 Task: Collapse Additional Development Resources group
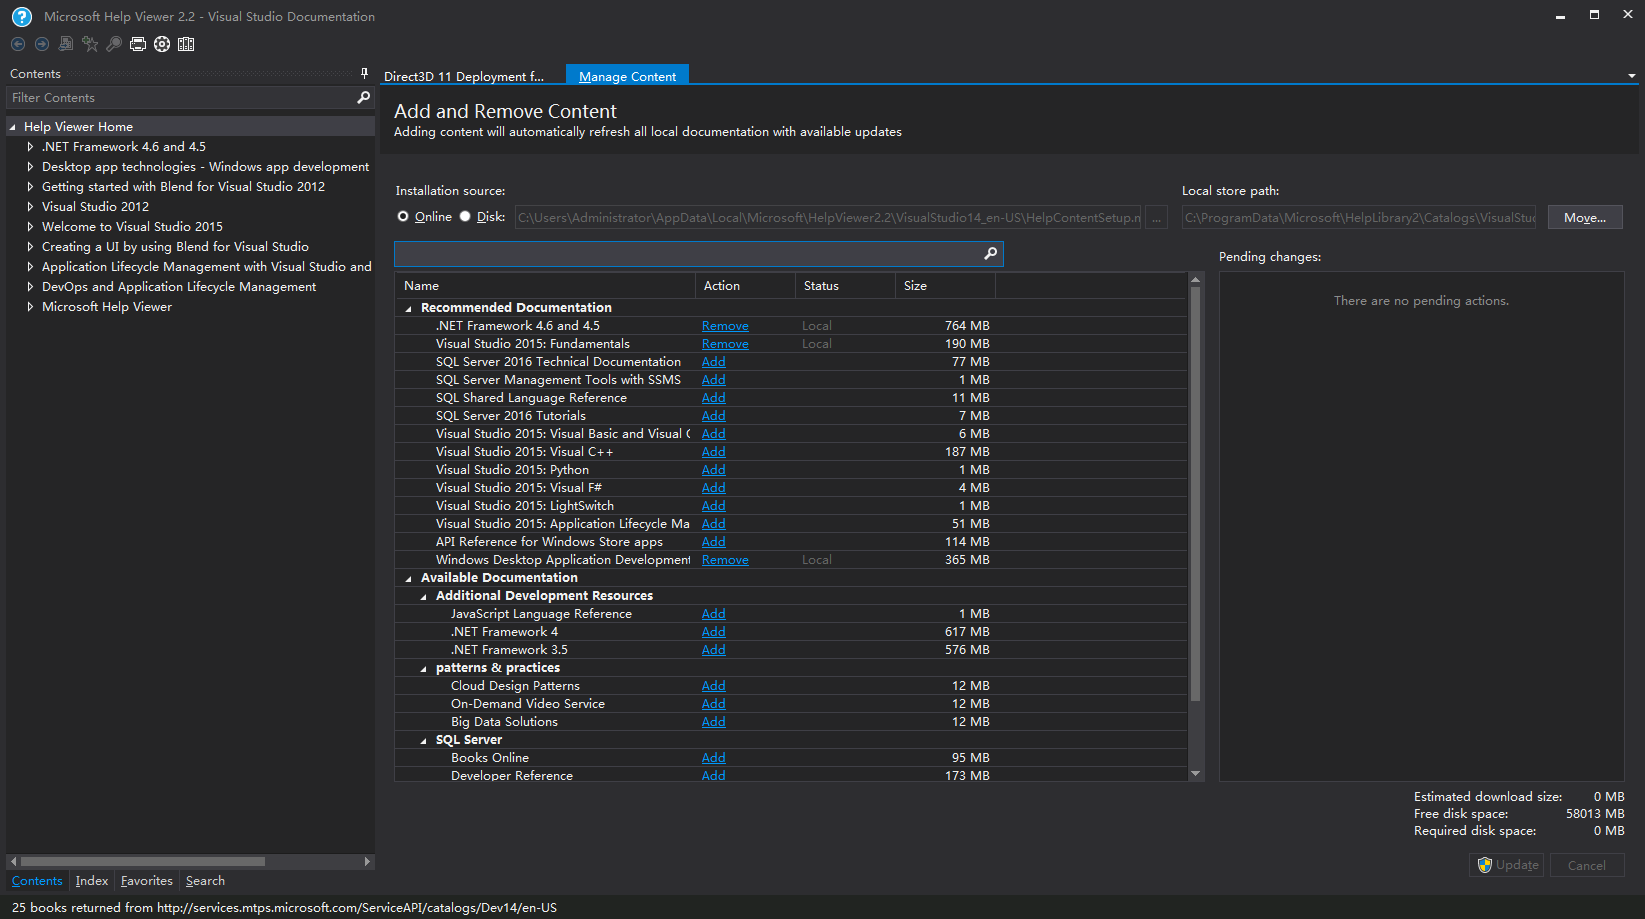[423, 596]
